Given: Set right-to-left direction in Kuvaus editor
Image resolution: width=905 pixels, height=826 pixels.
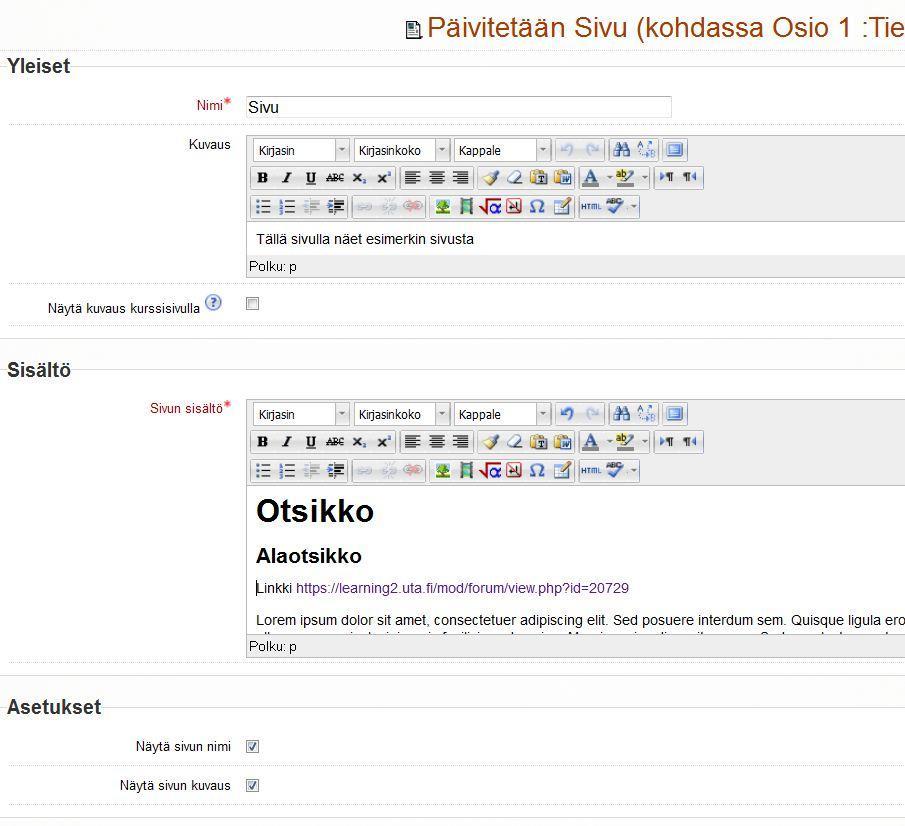Looking at the screenshot, I should (x=690, y=178).
